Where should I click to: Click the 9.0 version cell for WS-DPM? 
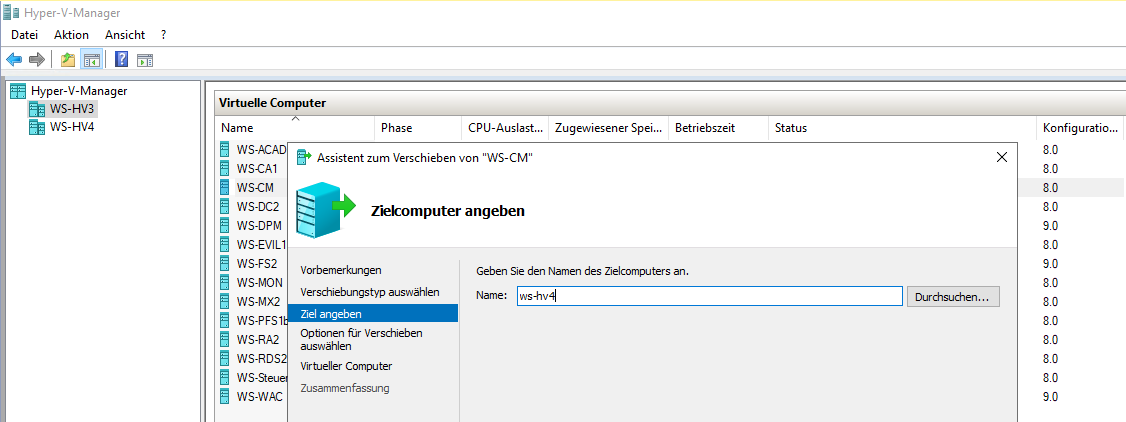tap(1050, 225)
